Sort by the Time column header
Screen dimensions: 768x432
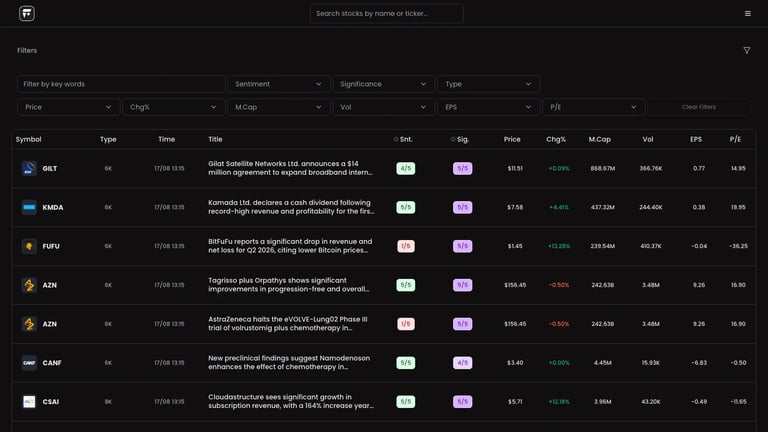(x=167, y=139)
